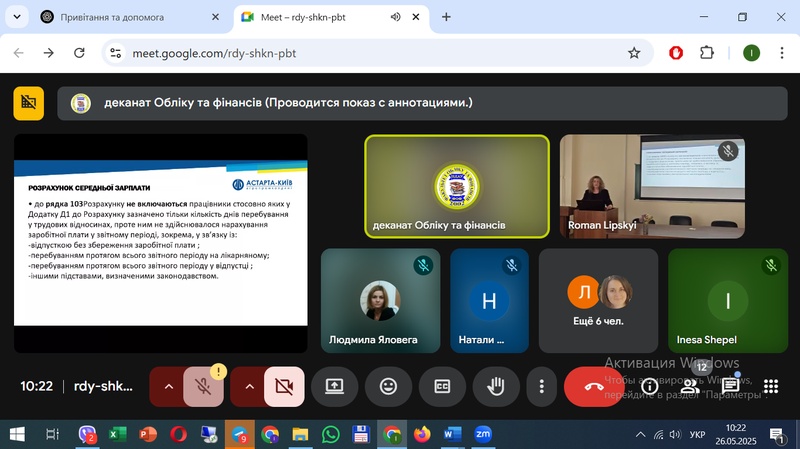The width and height of the screenshot is (800, 449).
Task: Open the activities grid icon
Action: click(771, 386)
